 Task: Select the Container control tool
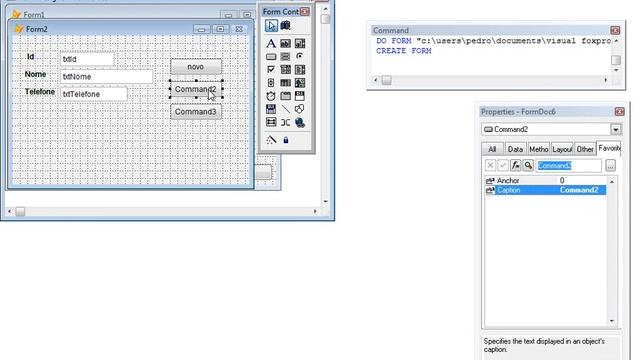coord(271,122)
